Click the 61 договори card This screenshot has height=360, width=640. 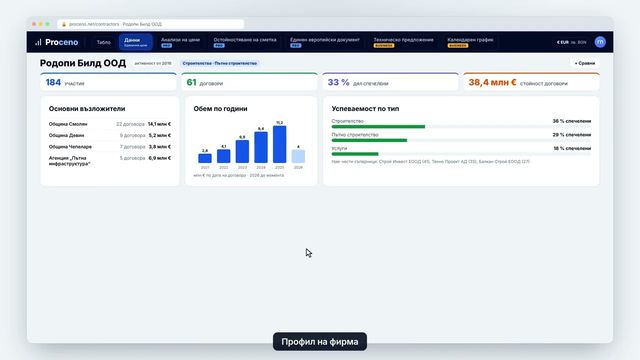[249, 82]
